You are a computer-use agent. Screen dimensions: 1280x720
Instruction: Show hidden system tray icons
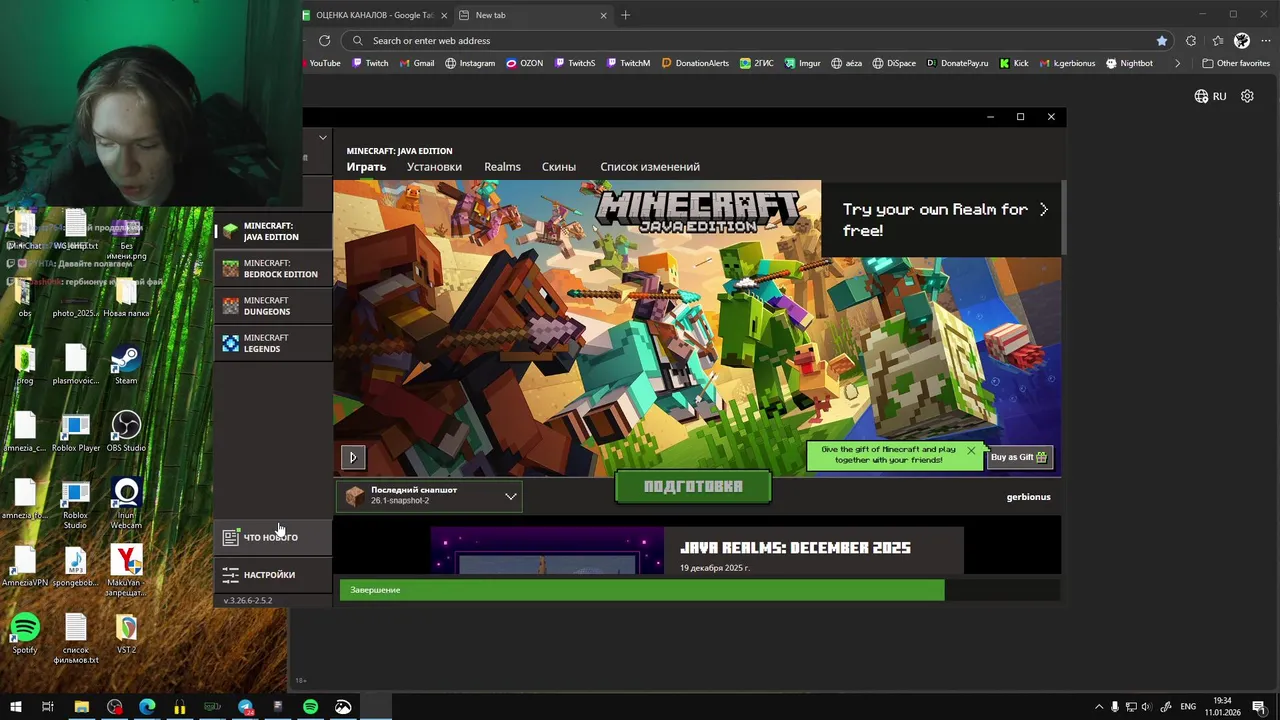click(1099, 707)
